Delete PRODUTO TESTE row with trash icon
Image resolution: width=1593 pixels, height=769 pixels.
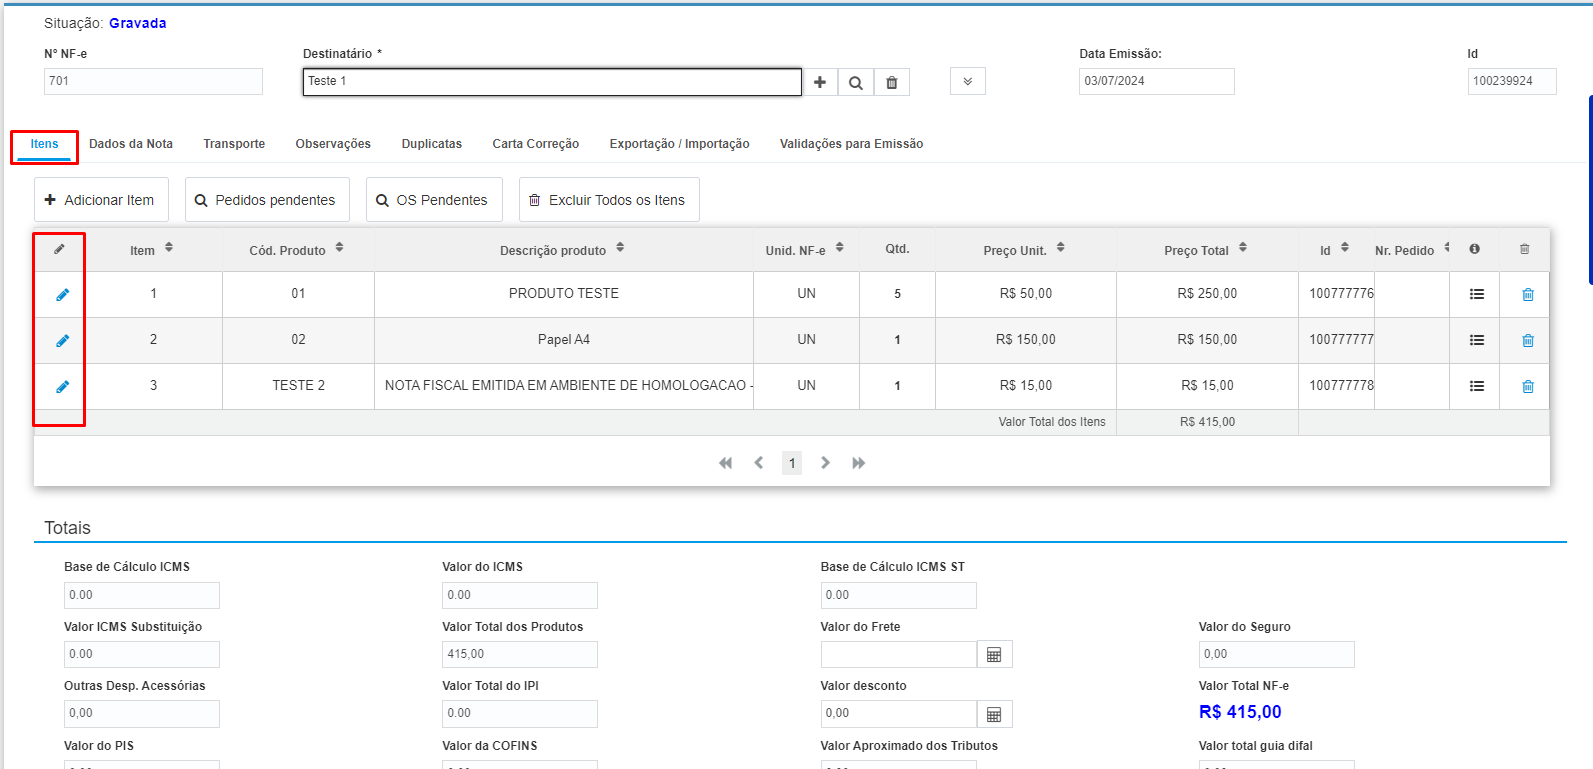[1528, 294]
